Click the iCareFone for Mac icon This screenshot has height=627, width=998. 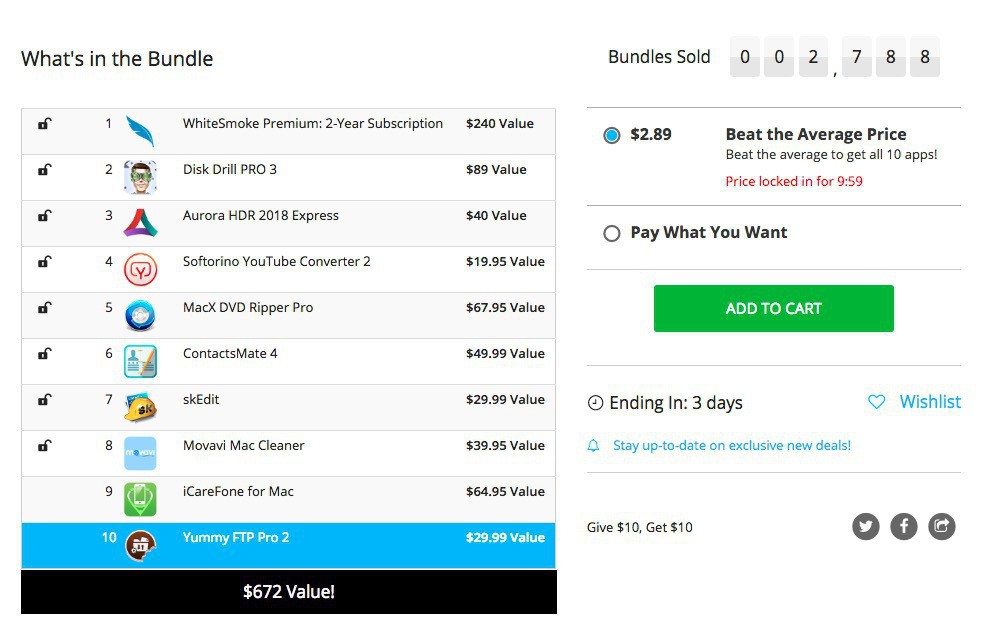pyautogui.click(x=140, y=499)
